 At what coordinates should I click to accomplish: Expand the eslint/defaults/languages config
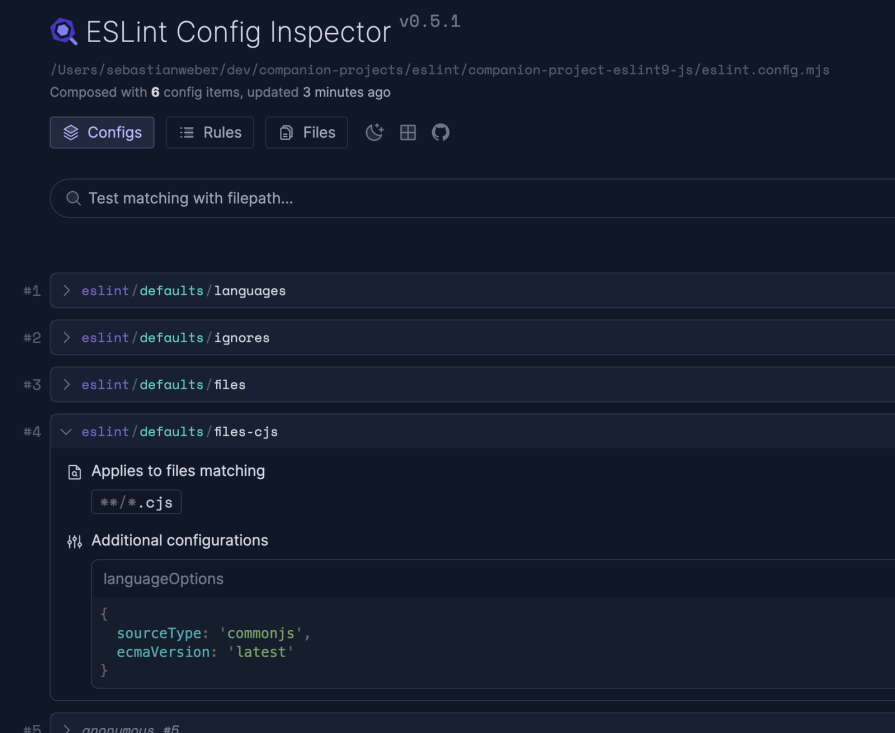(x=65, y=290)
